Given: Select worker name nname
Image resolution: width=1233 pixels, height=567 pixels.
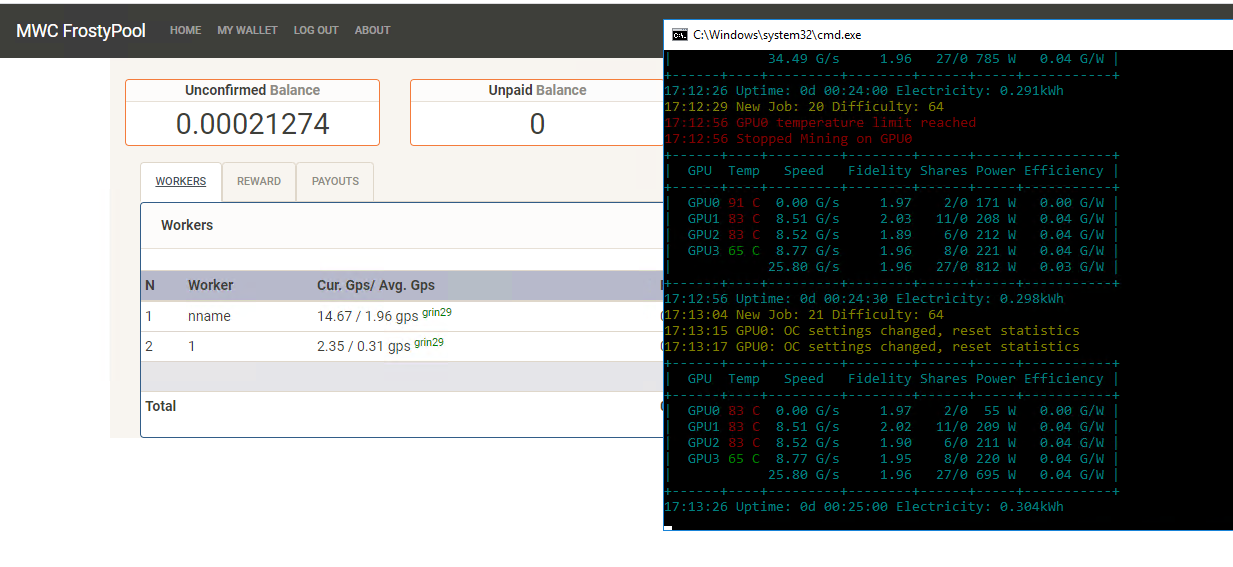Looking at the screenshot, I should point(209,316).
